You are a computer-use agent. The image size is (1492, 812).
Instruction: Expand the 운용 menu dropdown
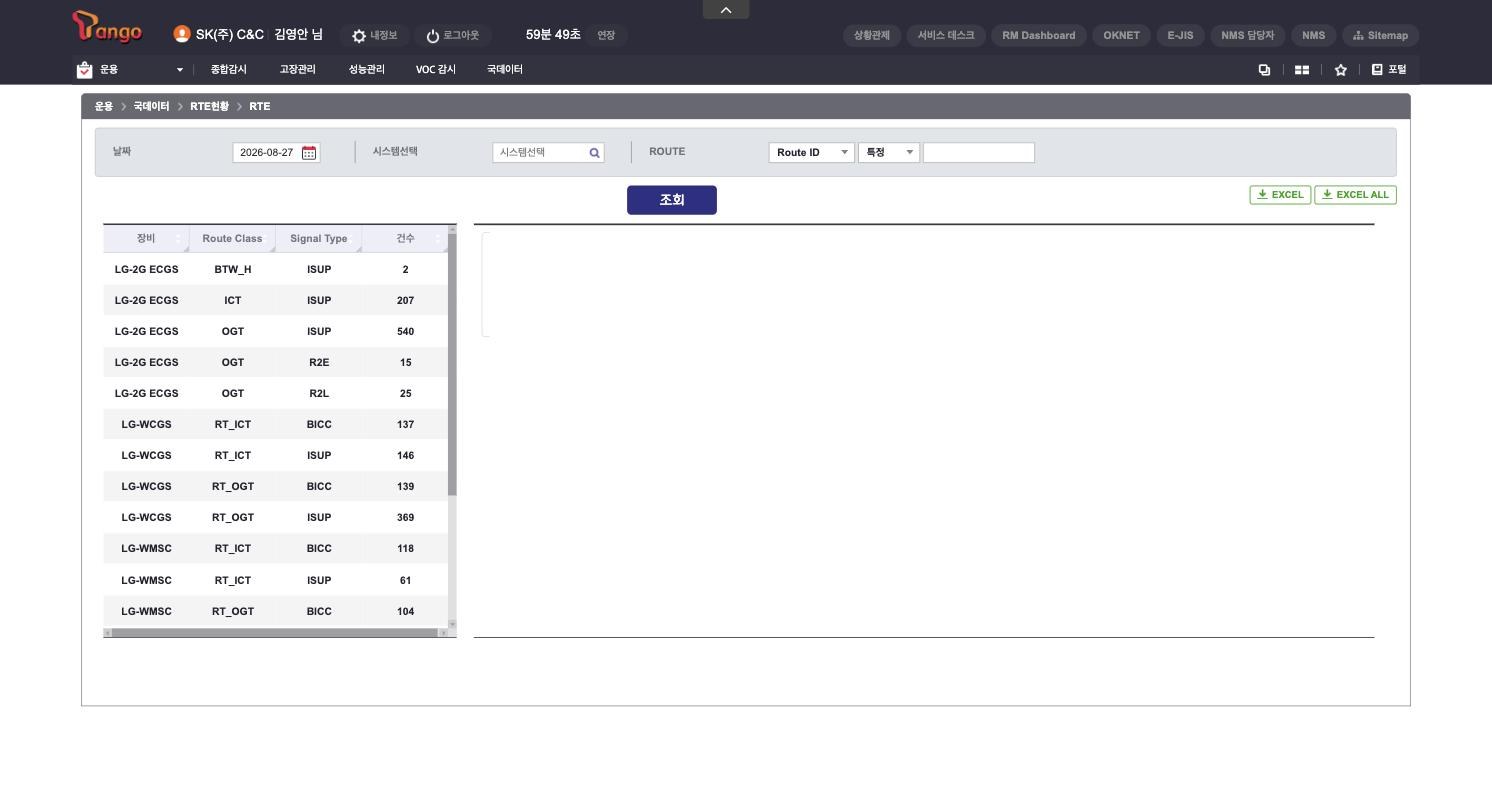[180, 70]
